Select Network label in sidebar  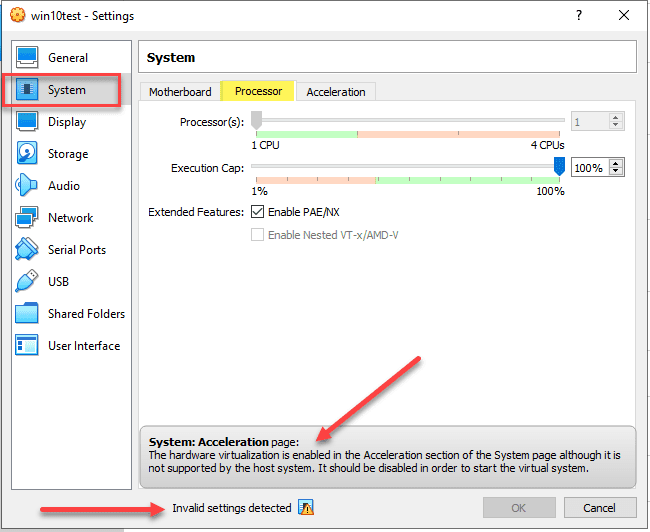(x=70, y=217)
